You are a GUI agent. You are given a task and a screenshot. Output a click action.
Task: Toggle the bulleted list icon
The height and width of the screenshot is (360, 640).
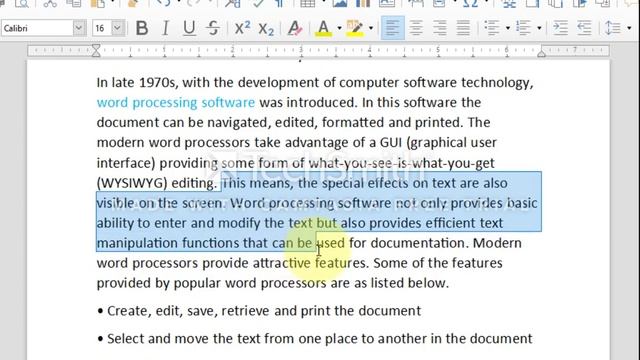pos(492,28)
